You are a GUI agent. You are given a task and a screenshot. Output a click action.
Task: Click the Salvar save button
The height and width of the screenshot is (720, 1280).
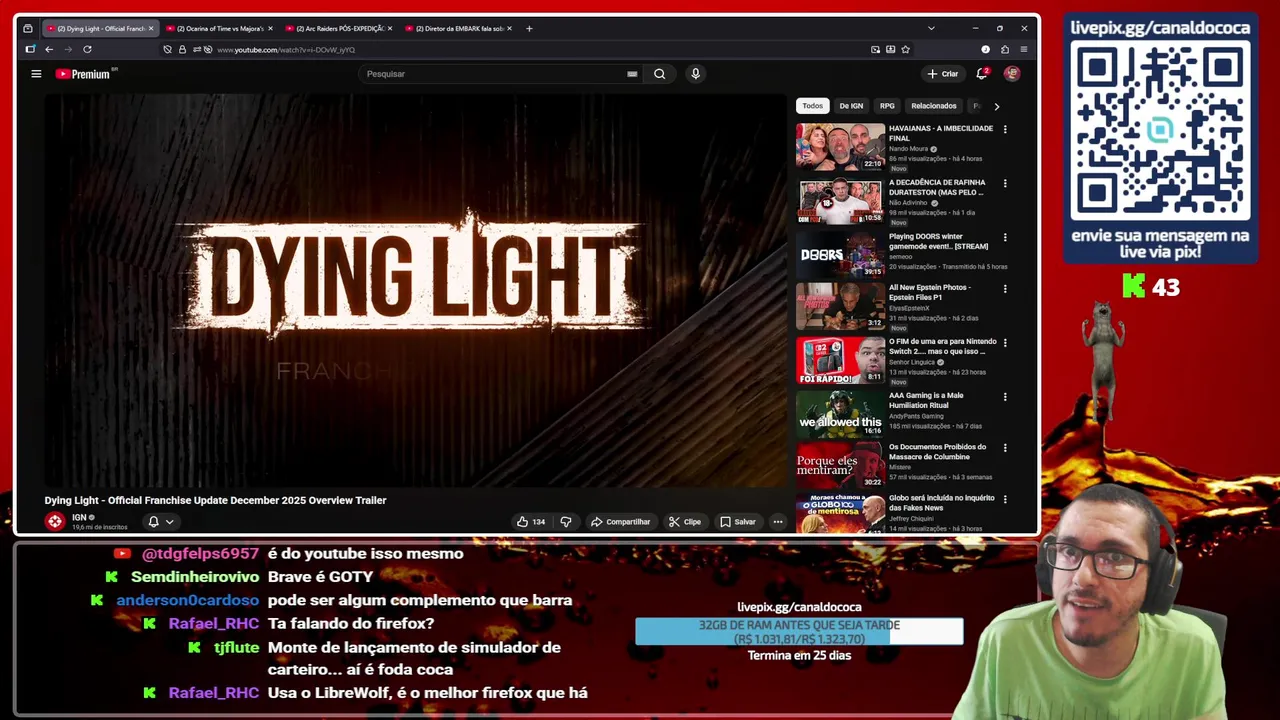(x=738, y=521)
